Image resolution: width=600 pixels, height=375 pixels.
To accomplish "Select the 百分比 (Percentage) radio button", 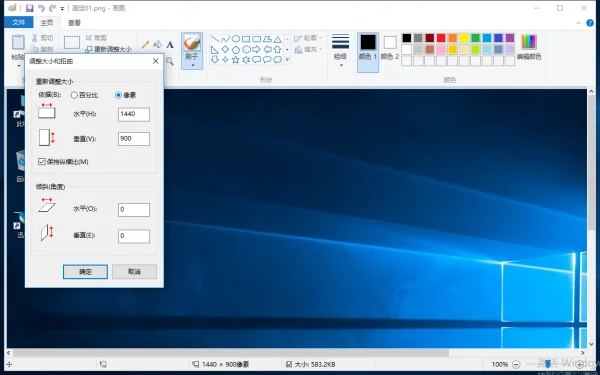I will point(74,95).
